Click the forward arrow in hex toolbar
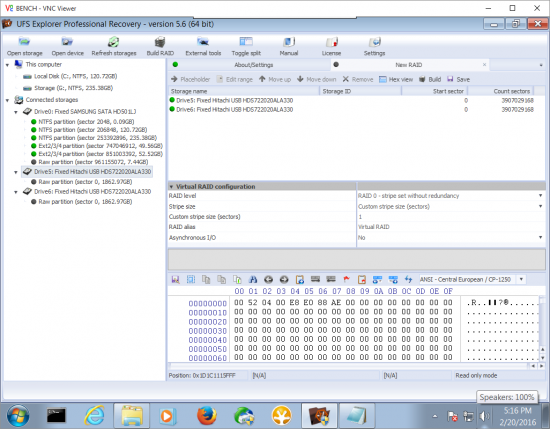Screen dimensions: 550x429 [x=284, y=280]
